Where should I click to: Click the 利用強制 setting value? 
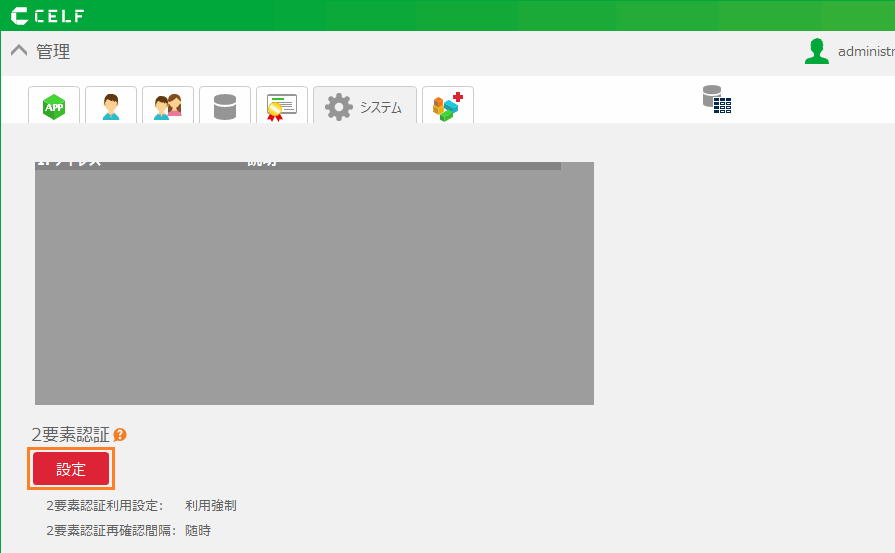click(x=211, y=506)
